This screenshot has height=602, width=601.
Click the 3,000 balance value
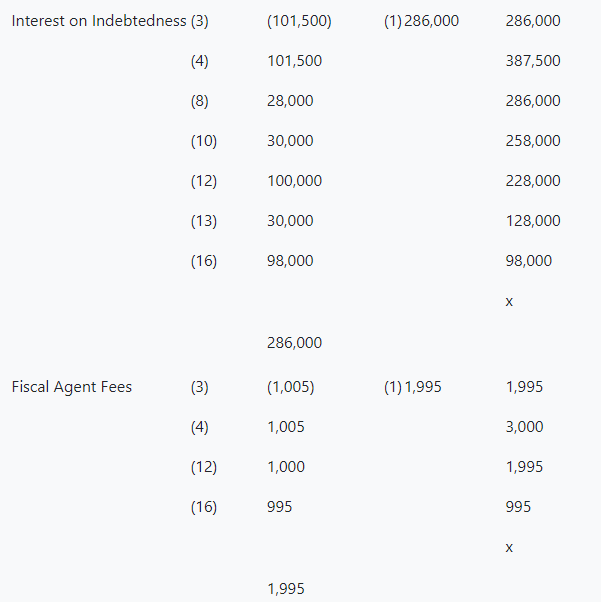[x=525, y=427]
